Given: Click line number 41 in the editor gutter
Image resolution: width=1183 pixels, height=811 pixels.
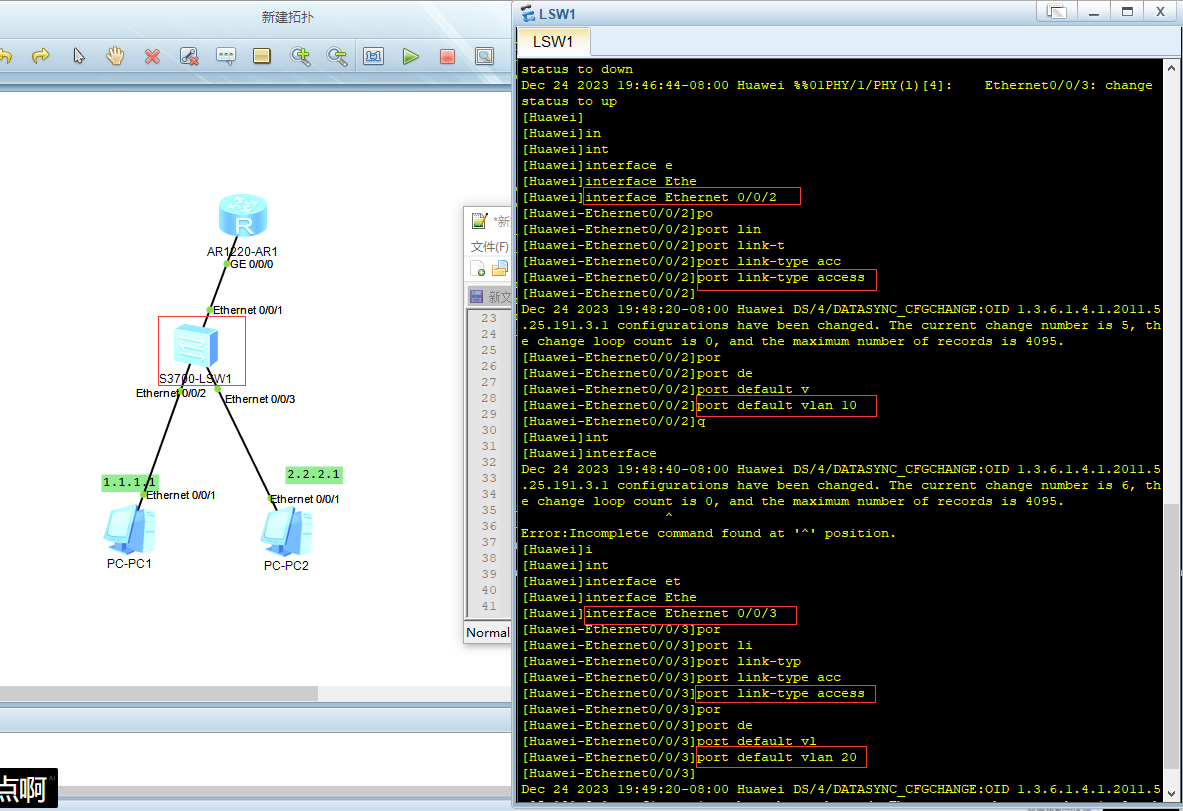Looking at the screenshot, I should point(489,607).
